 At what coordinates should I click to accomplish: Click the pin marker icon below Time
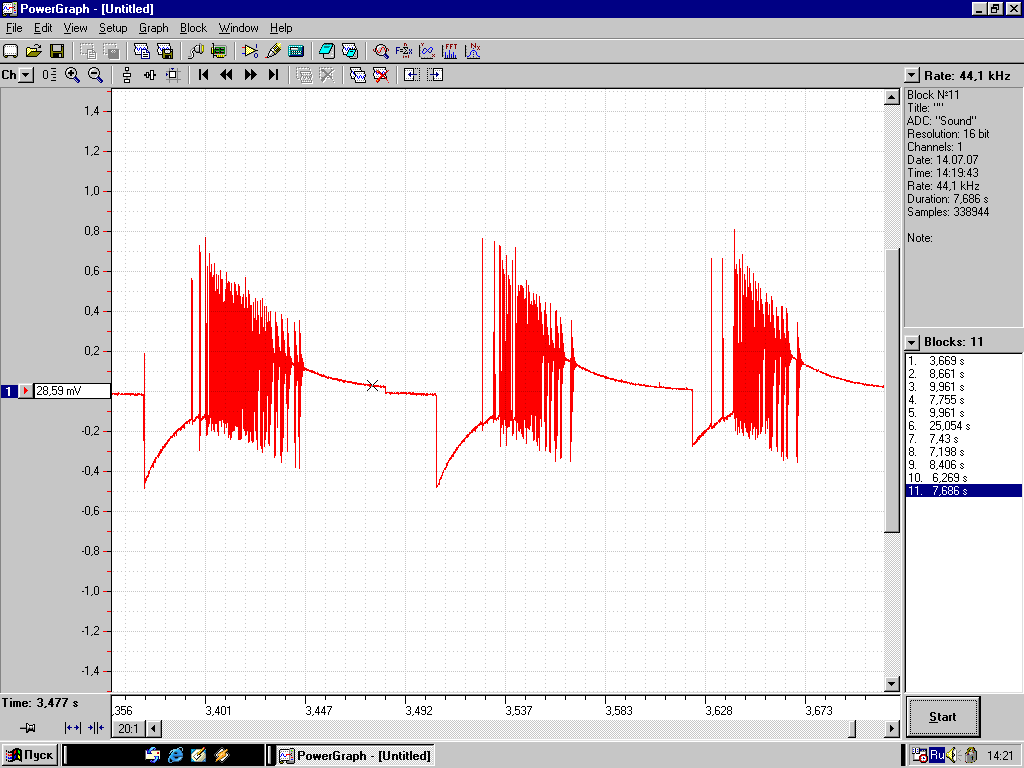(27, 728)
